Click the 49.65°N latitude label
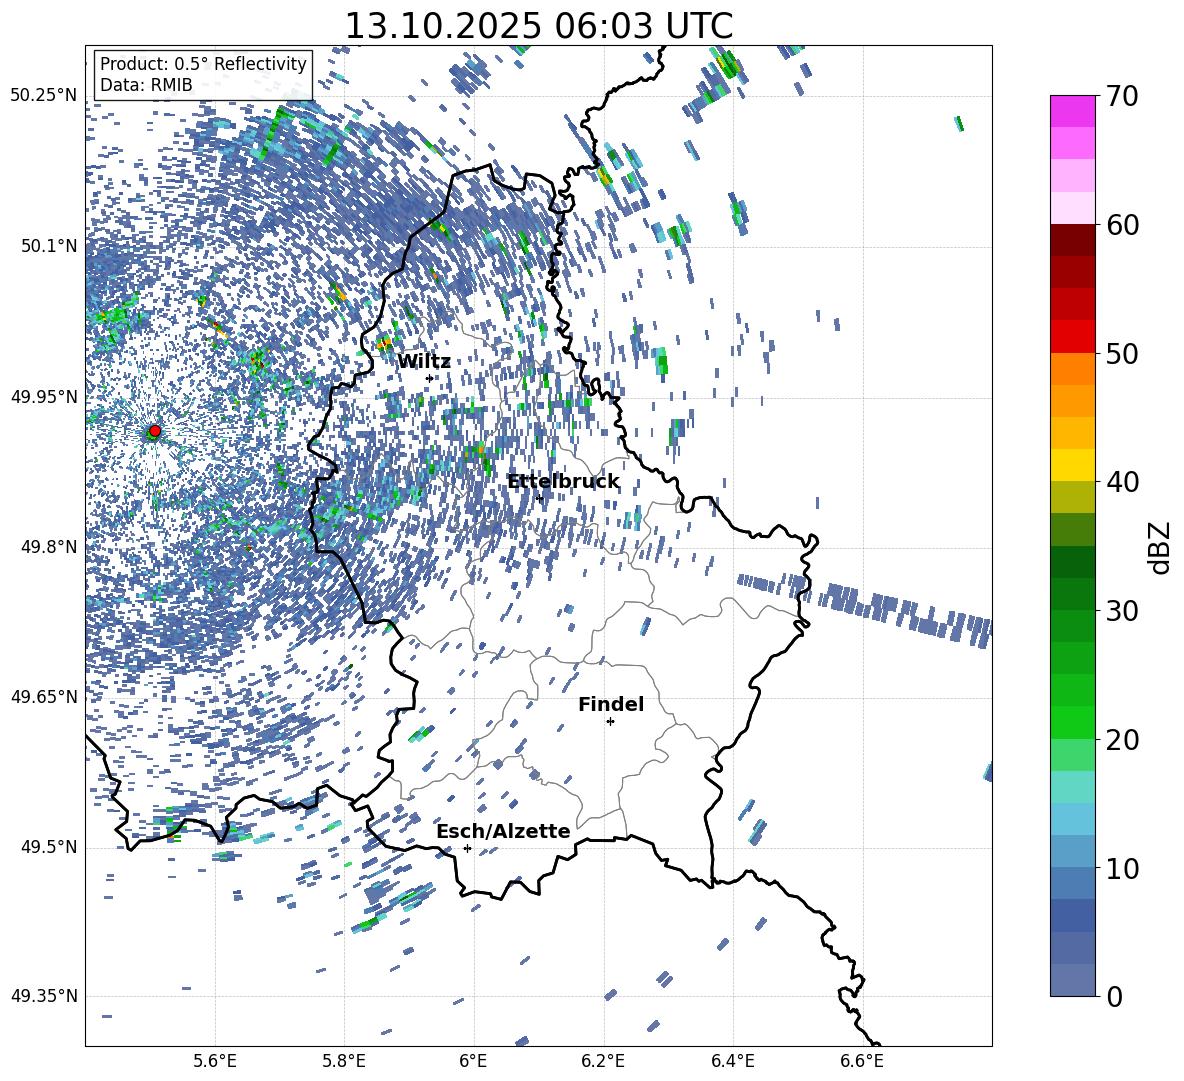The width and height of the screenshot is (1184, 1081). (44, 697)
